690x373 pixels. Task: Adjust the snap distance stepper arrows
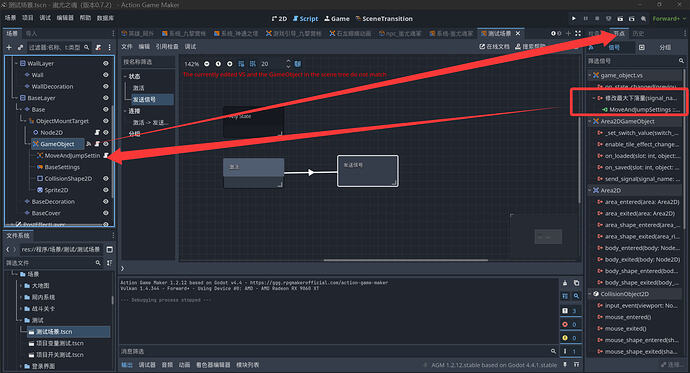pos(288,64)
